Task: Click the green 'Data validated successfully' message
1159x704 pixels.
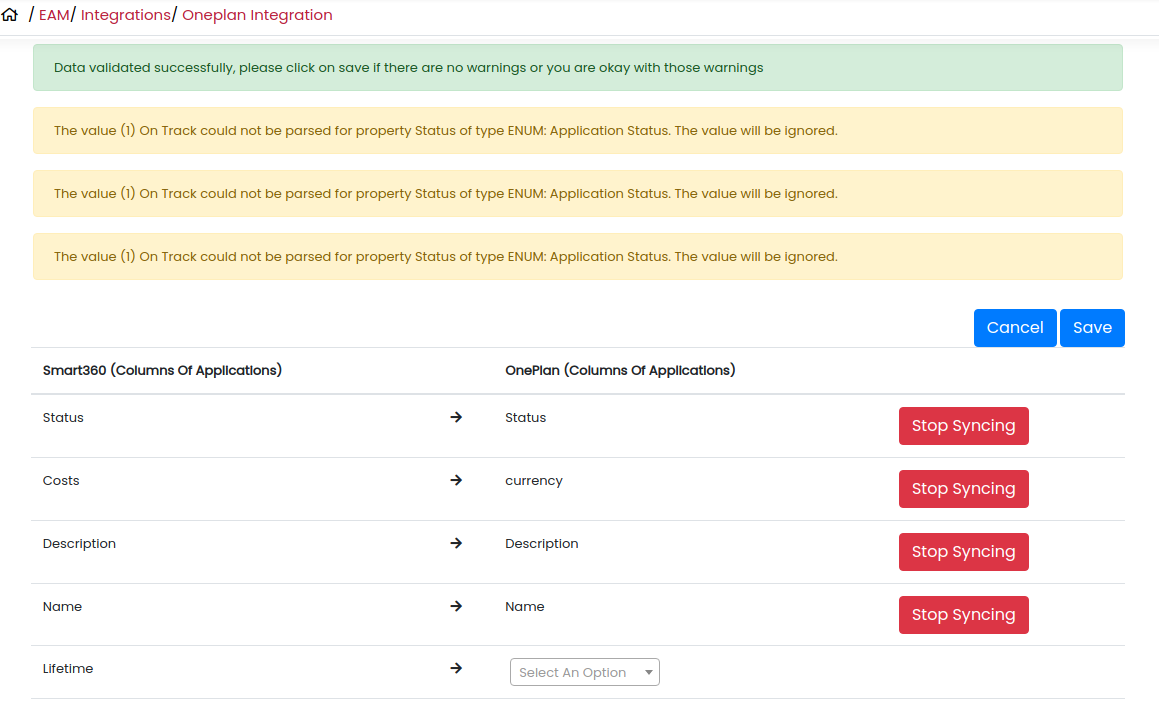Action: tap(577, 67)
